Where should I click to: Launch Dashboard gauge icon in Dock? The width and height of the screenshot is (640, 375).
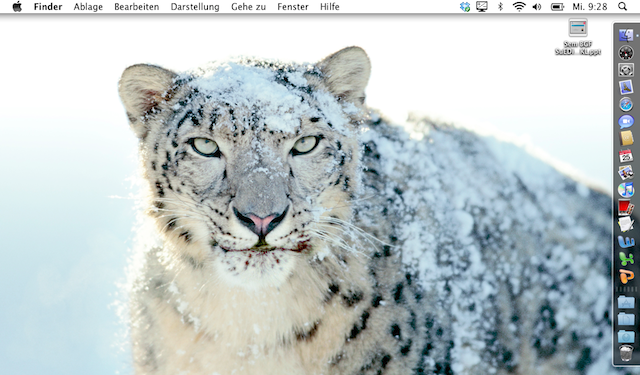(626, 53)
